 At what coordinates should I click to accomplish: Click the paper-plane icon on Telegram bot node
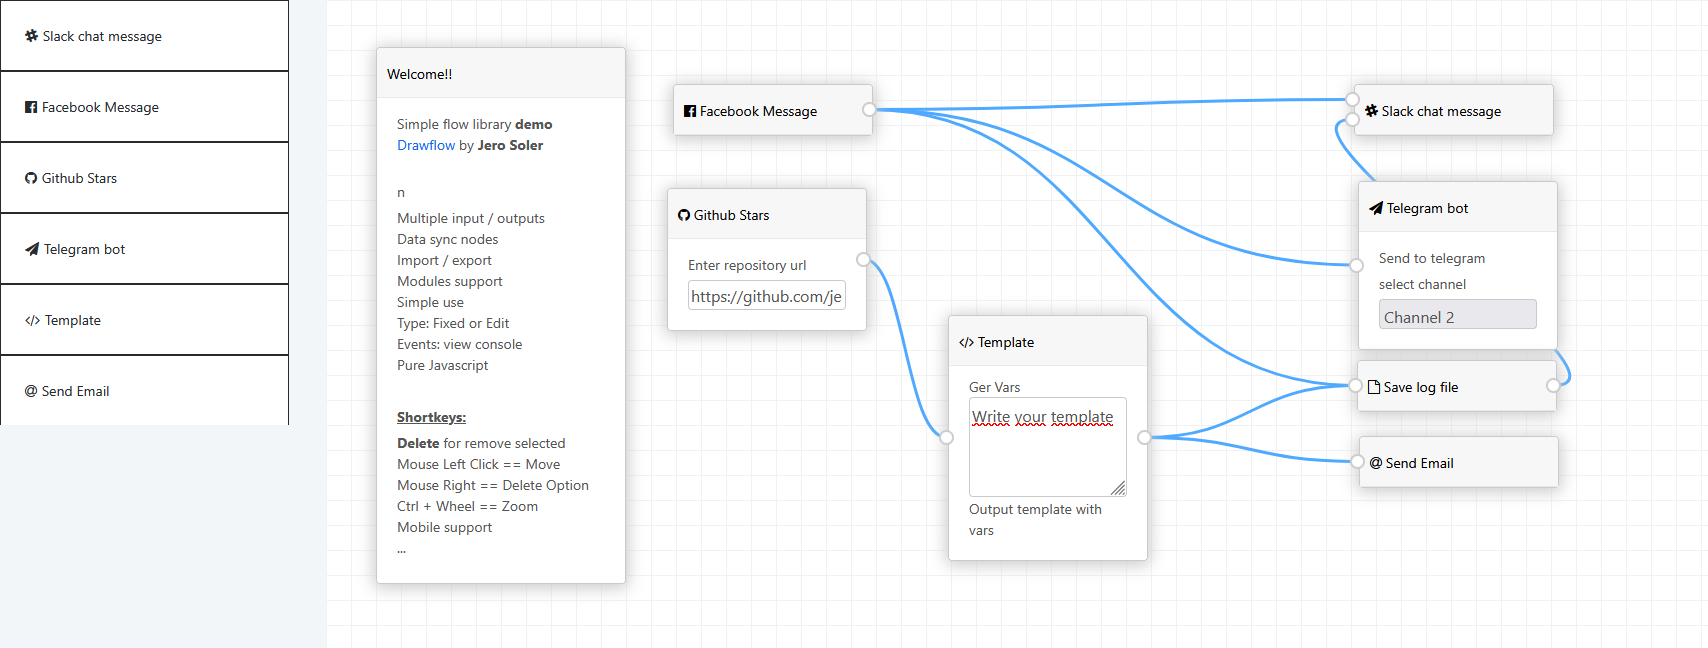point(1376,208)
